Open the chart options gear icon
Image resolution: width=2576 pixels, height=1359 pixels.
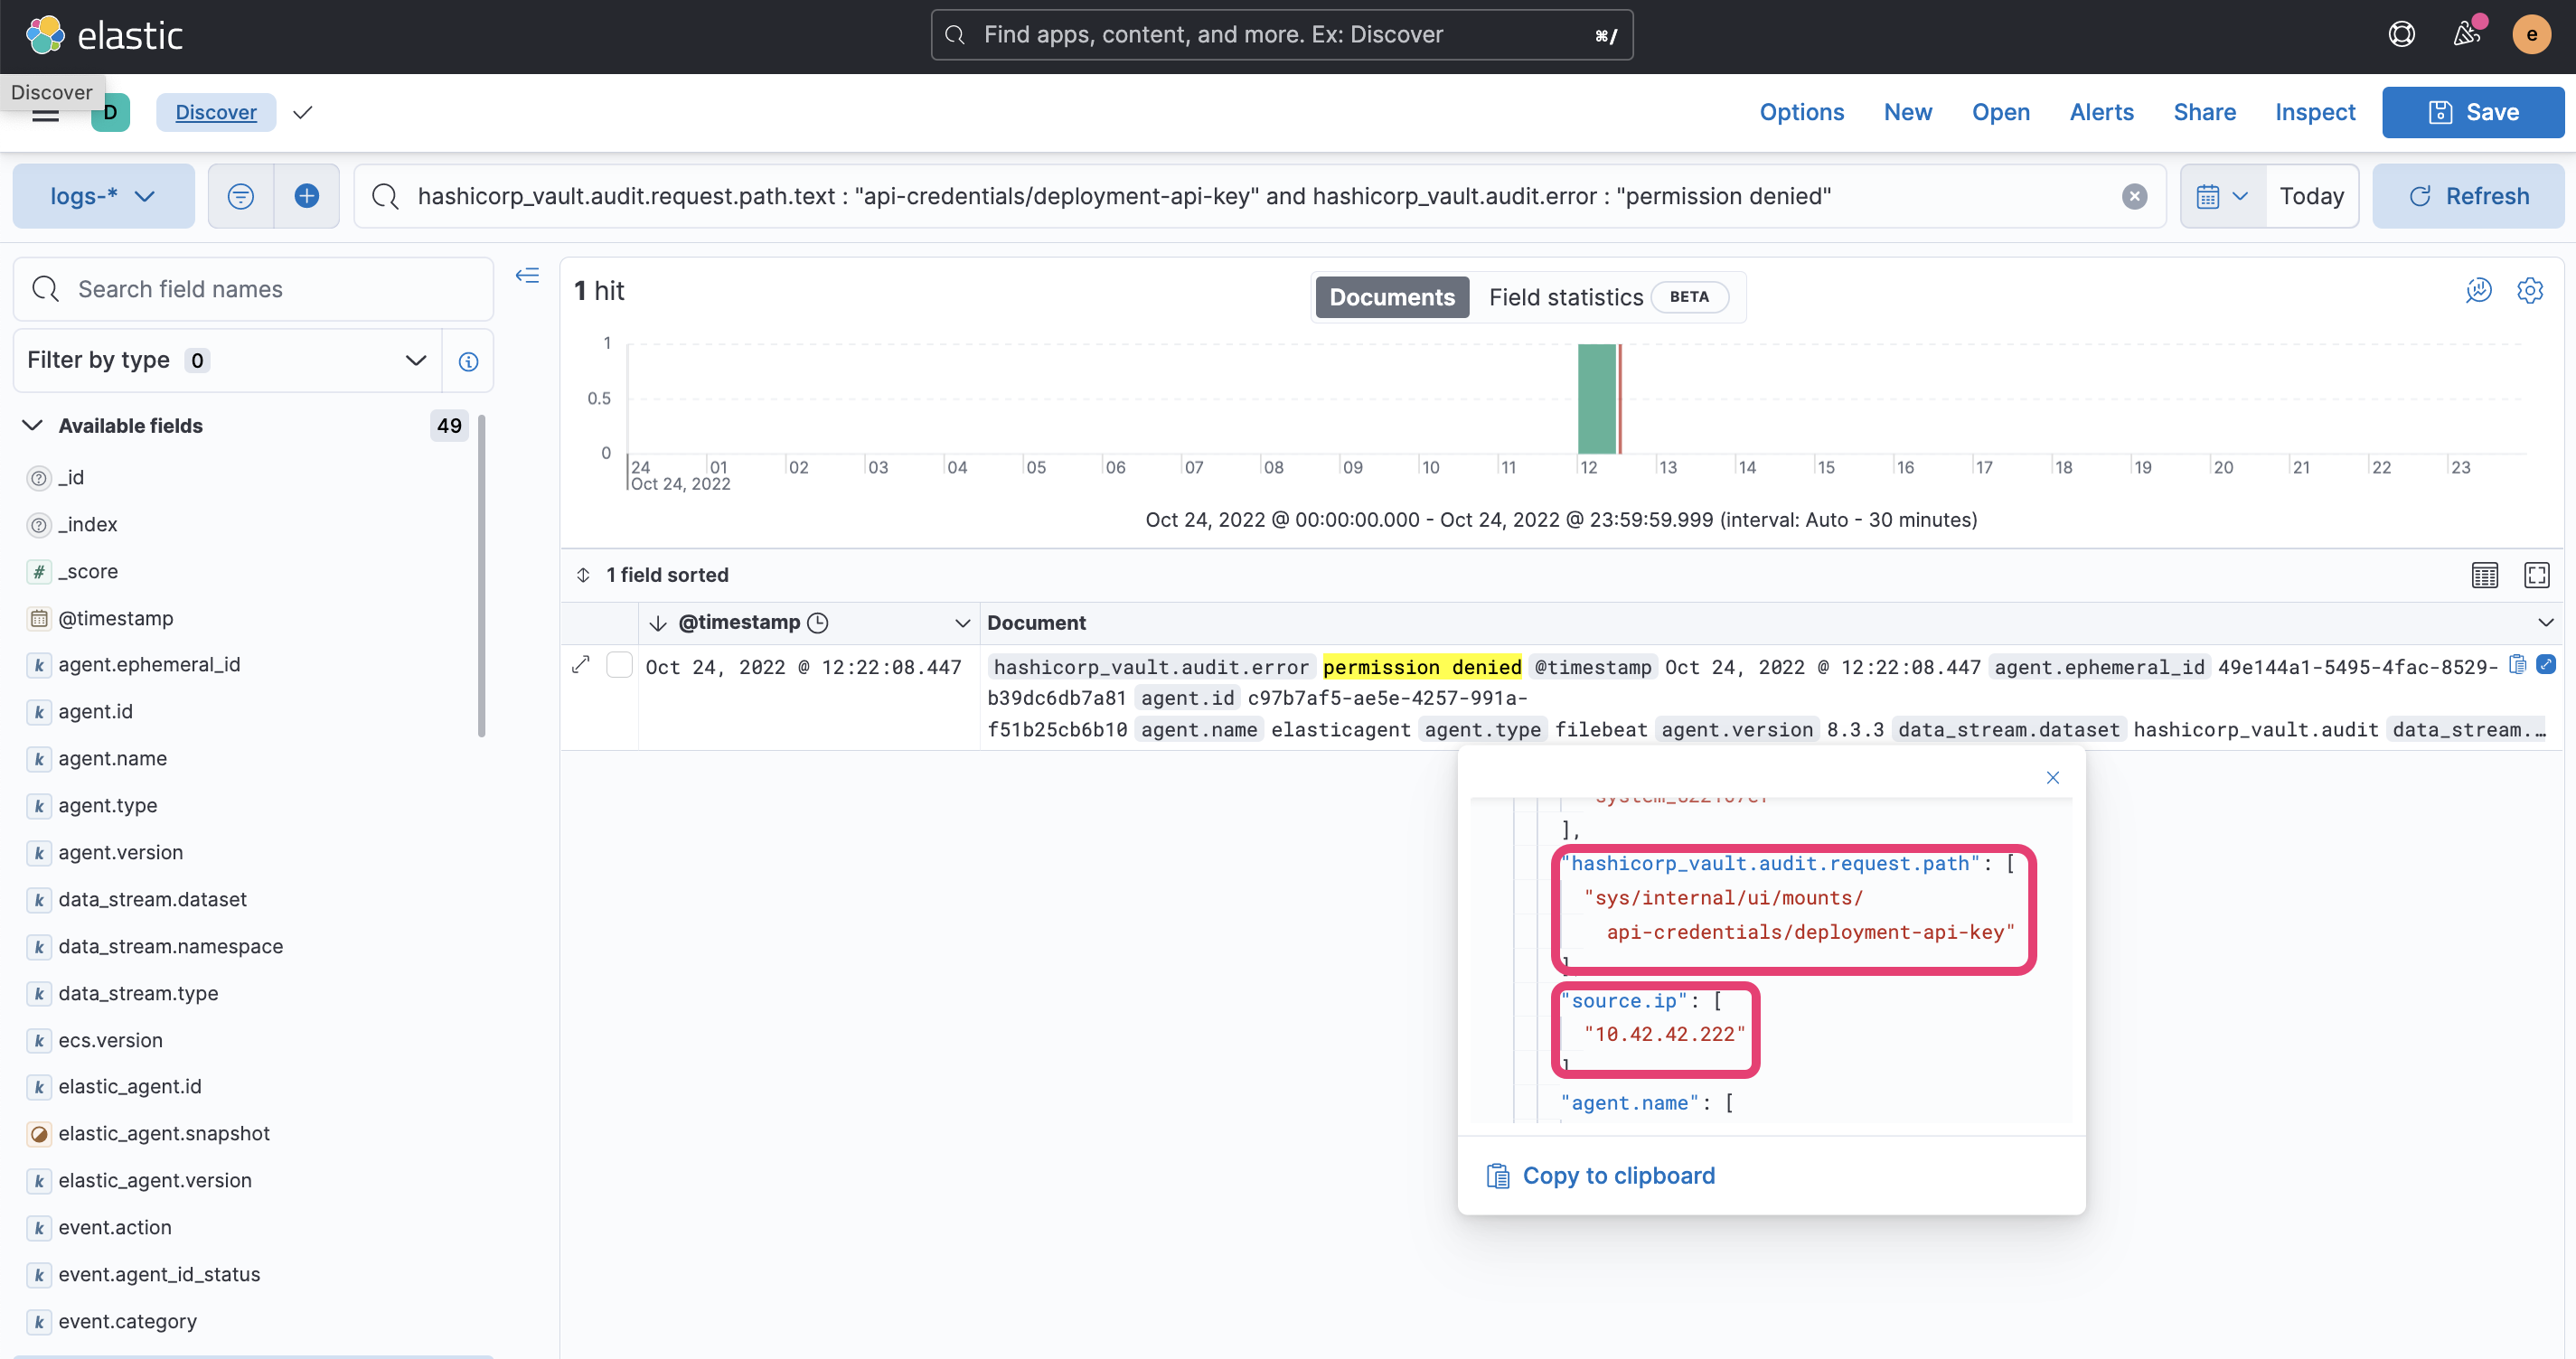2530,290
